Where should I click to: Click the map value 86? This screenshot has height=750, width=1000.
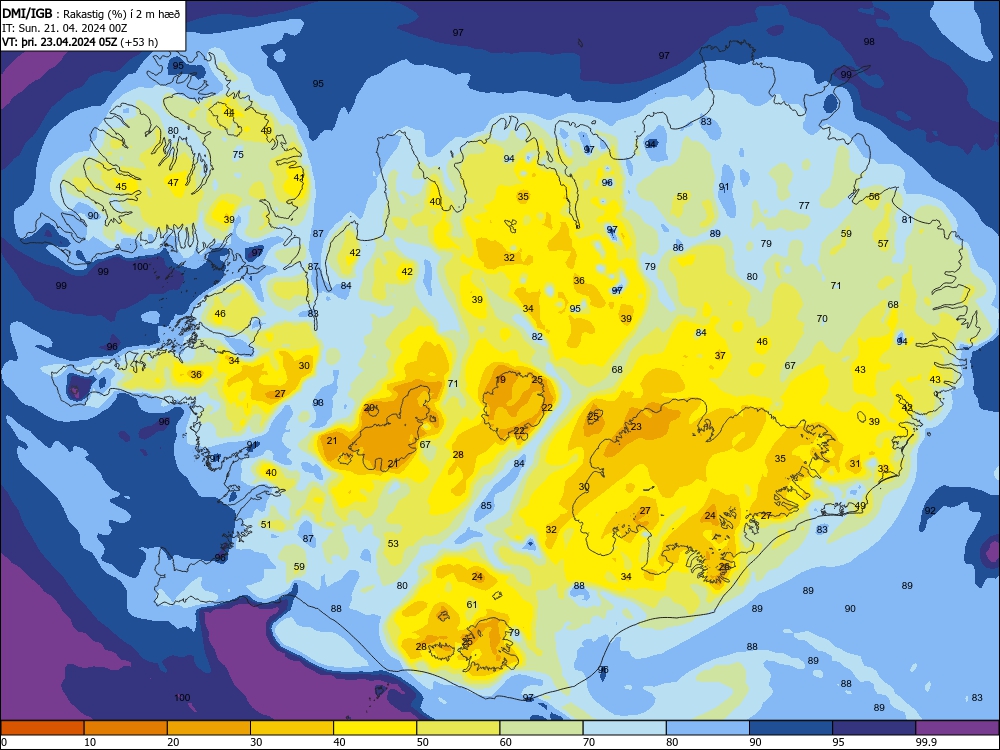pyautogui.click(x=678, y=247)
